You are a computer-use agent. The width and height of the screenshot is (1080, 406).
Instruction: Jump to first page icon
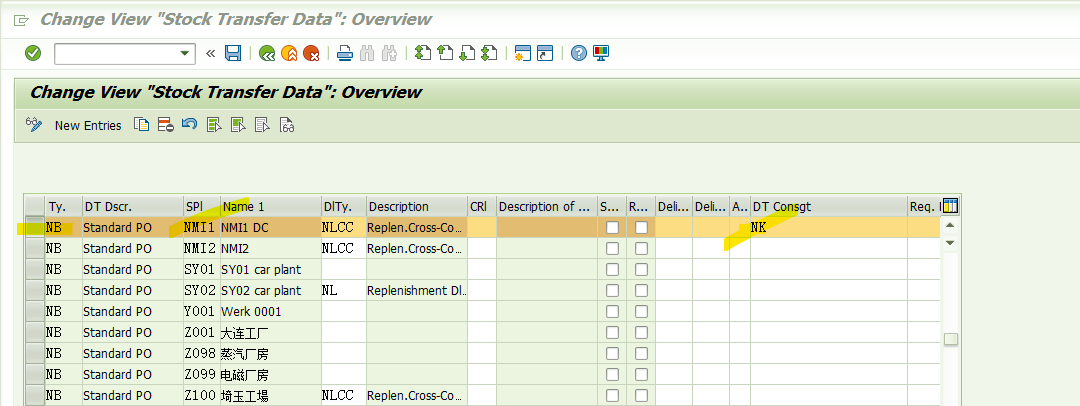click(423, 53)
